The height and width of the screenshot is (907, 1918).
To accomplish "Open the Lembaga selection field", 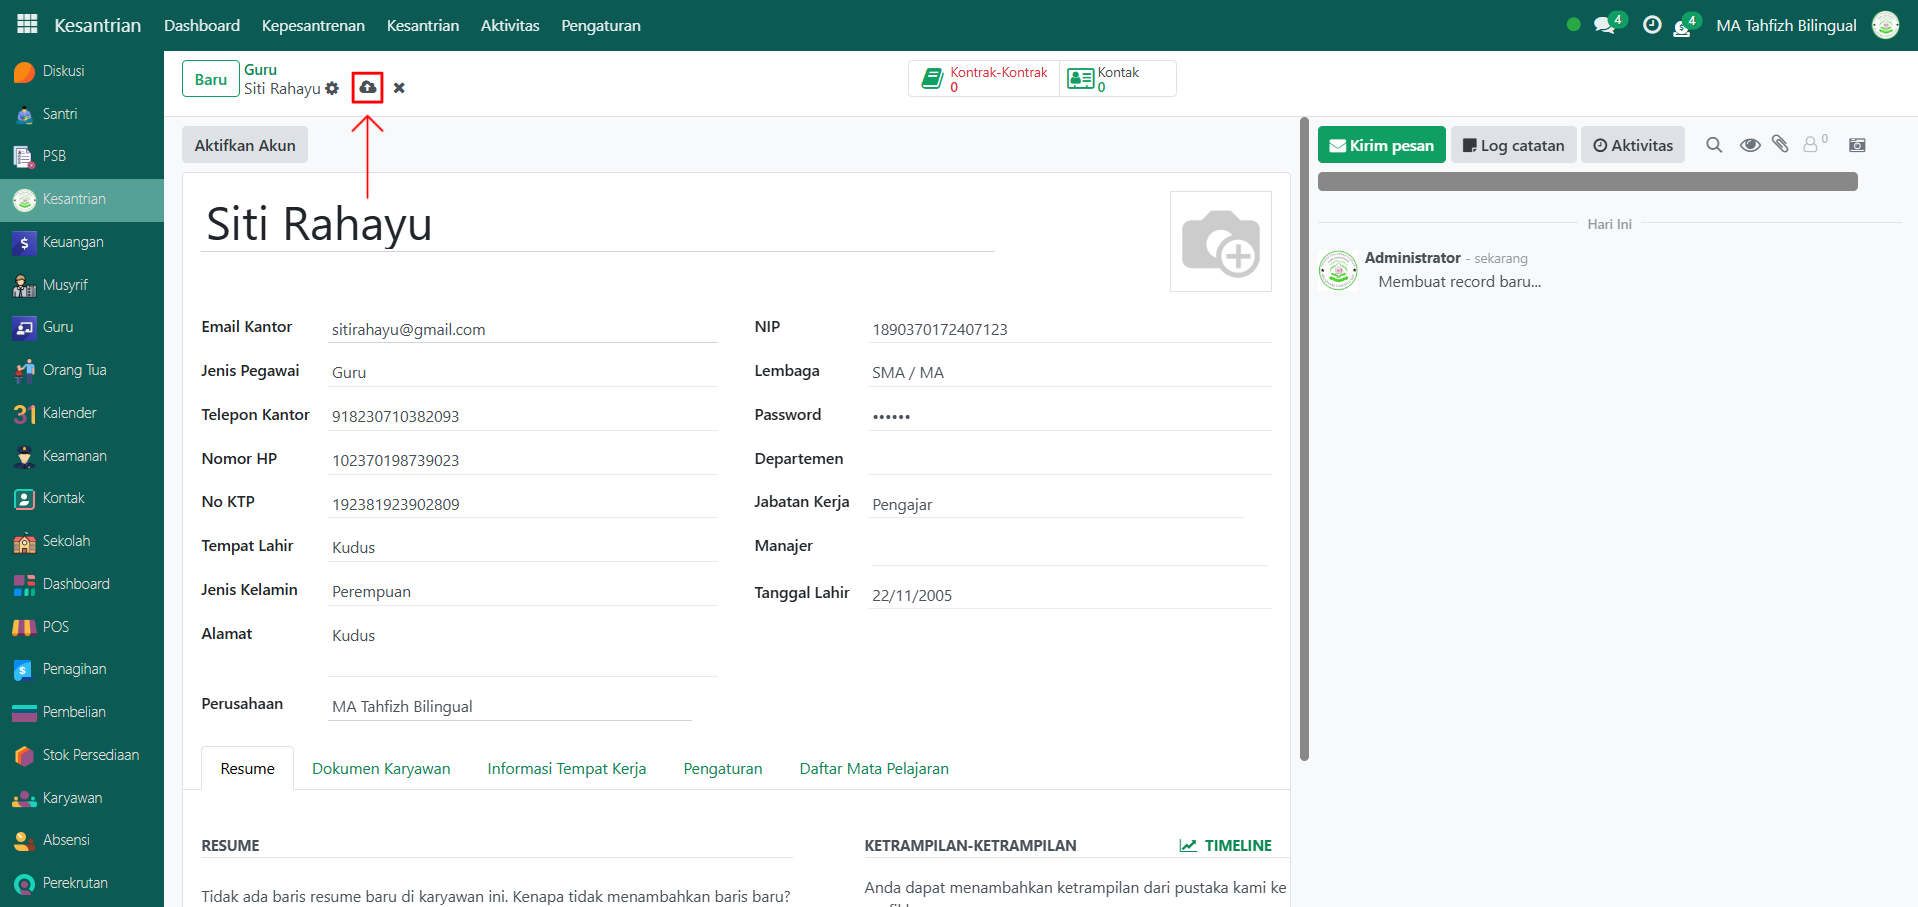I will (1068, 373).
